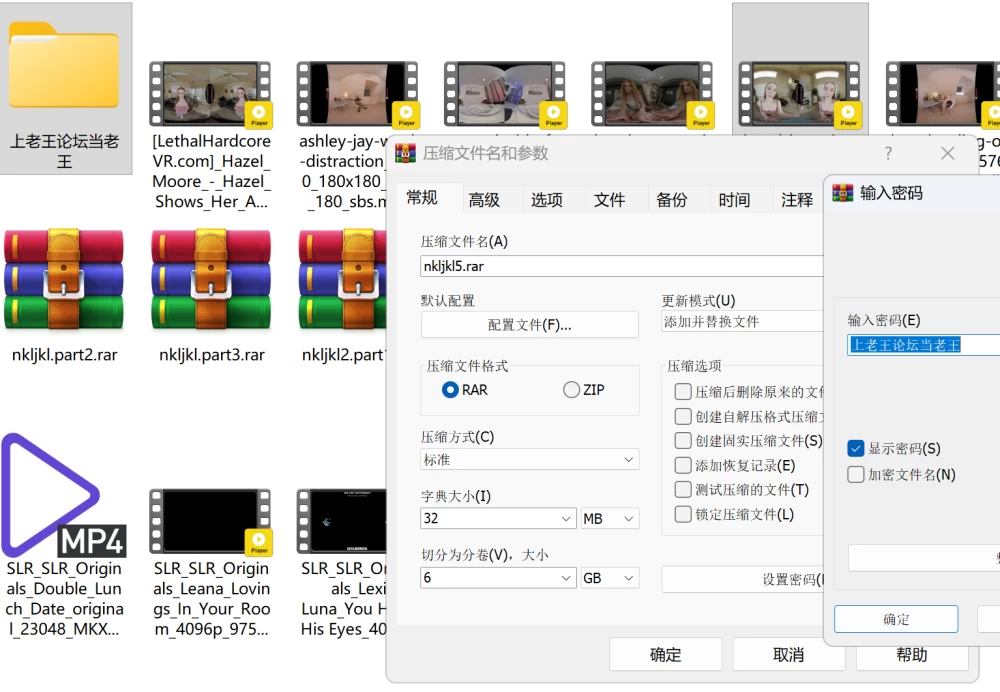The width and height of the screenshot is (1000, 692).
Task: Switch to the 高级 tab
Action: tap(484, 200)
